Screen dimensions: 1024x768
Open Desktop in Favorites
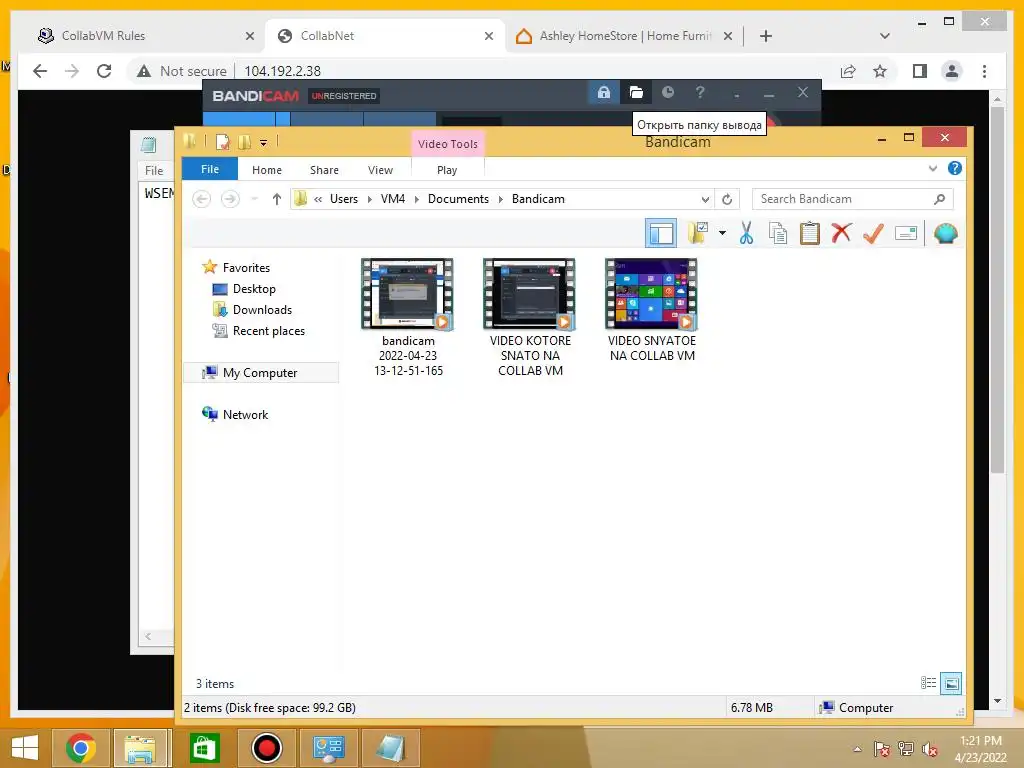254,289
